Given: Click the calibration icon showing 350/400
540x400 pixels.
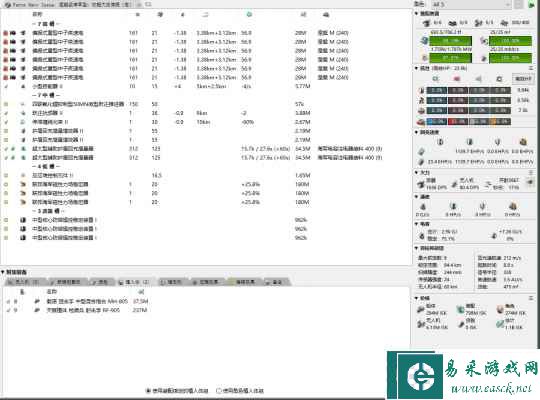Looking at the screenshot, I should tap(504, 23).
